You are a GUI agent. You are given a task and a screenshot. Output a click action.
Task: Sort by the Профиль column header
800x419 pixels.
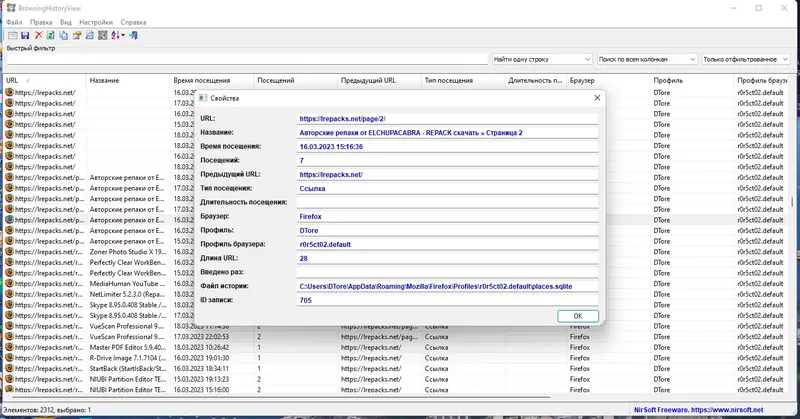692,80
